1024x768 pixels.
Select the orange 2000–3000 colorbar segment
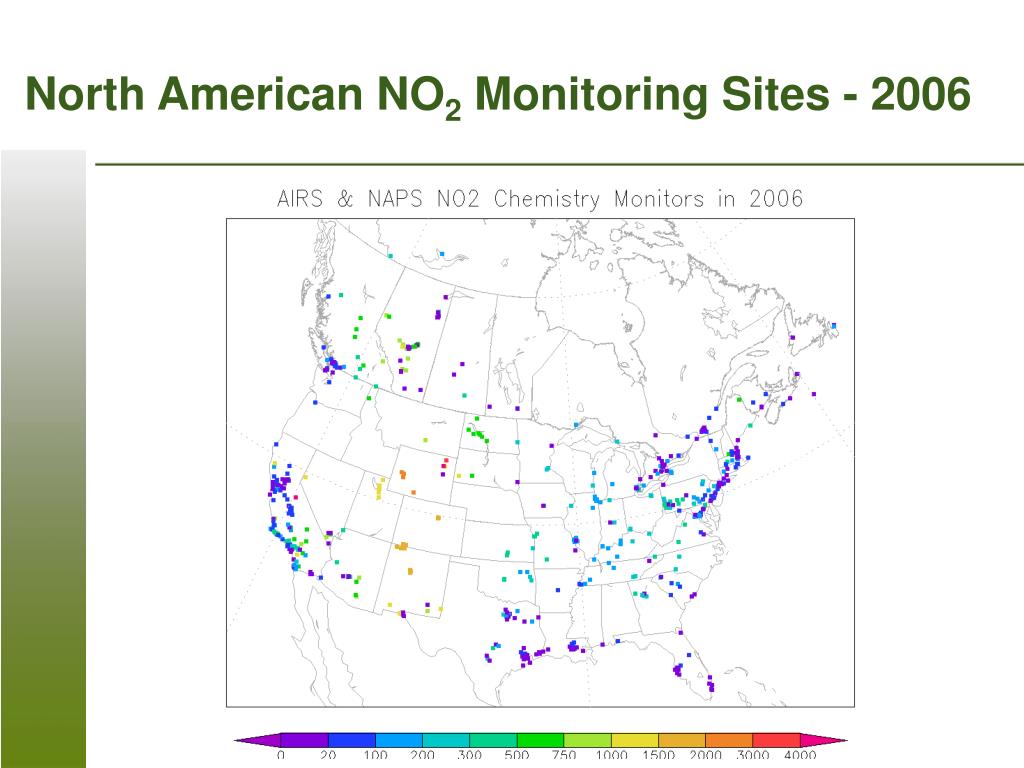(x=729, y=740)
